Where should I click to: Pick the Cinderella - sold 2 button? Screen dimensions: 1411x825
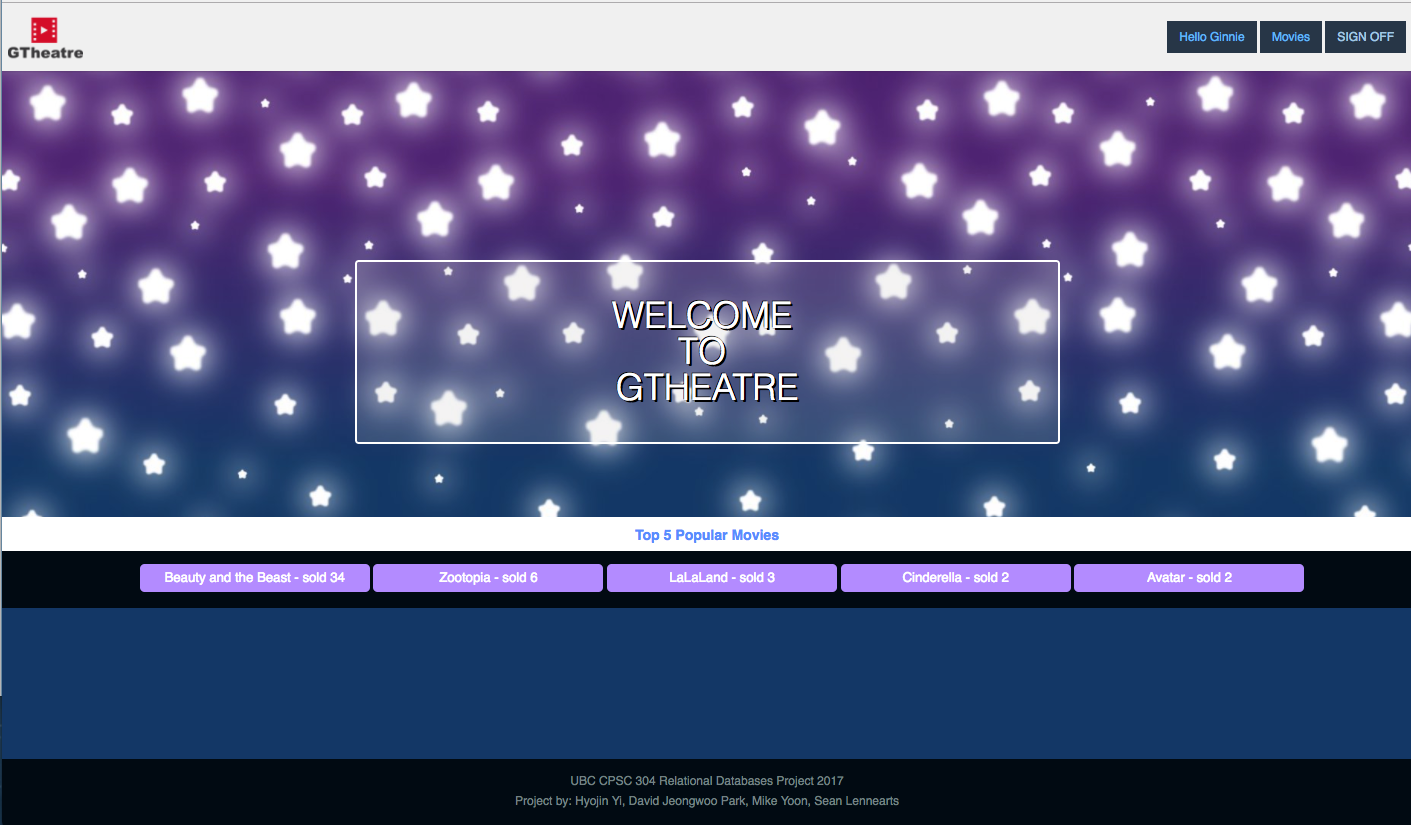955,578
